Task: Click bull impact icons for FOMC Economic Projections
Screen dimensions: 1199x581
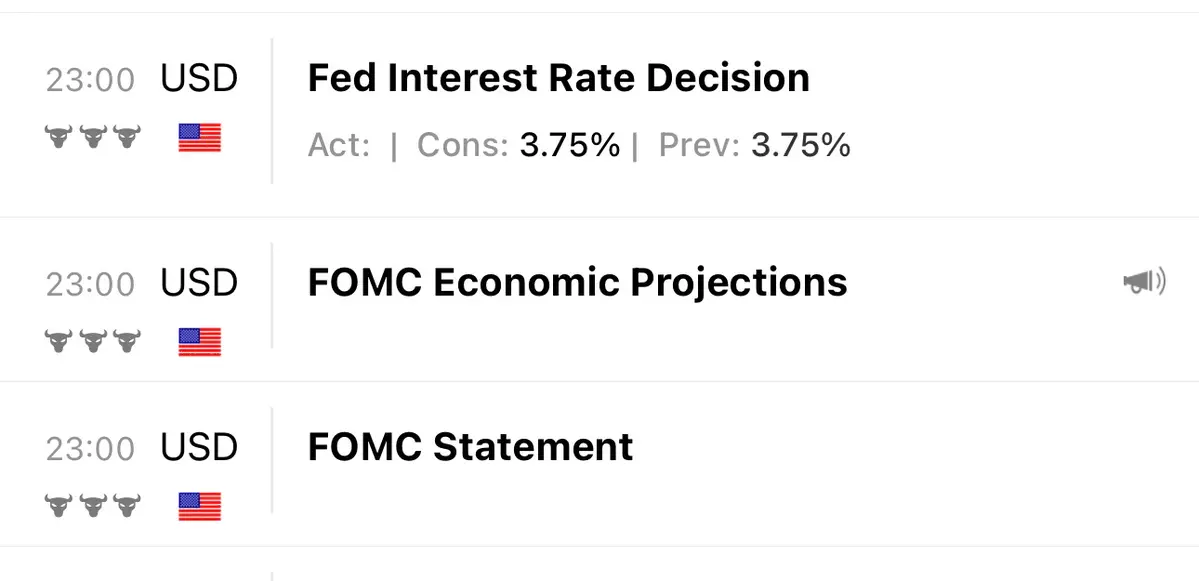Action: [93, 342]
